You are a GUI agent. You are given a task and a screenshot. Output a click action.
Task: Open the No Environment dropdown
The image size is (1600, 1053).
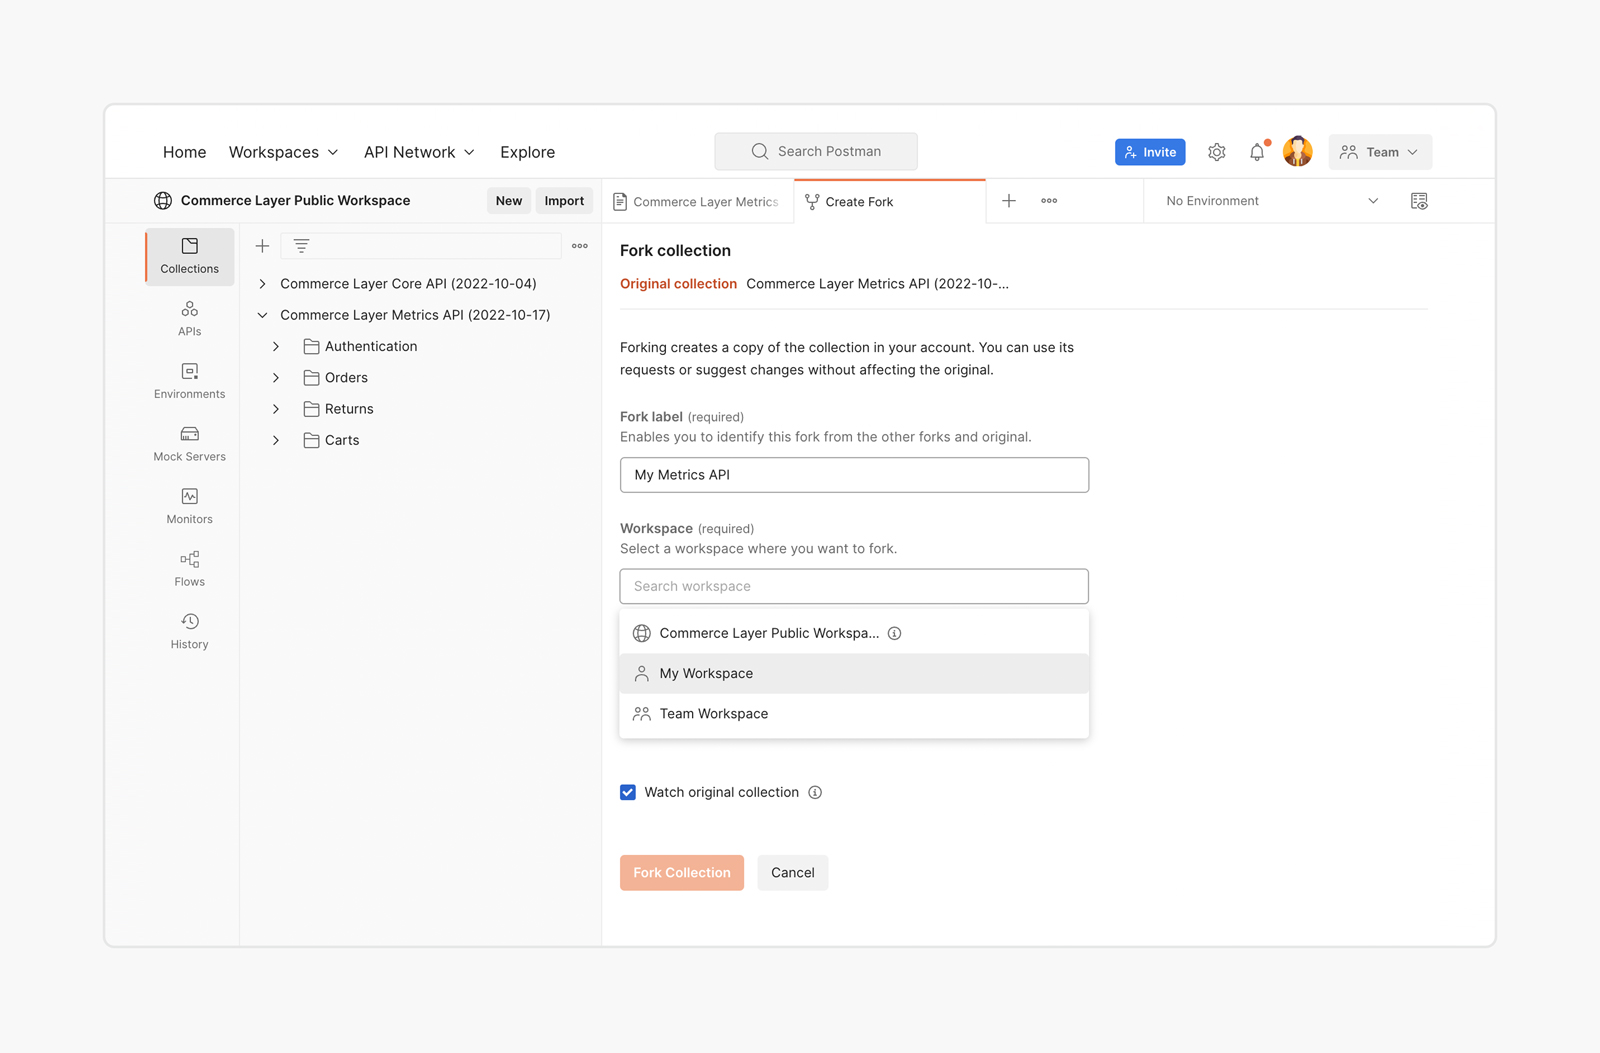[1271, 201]
